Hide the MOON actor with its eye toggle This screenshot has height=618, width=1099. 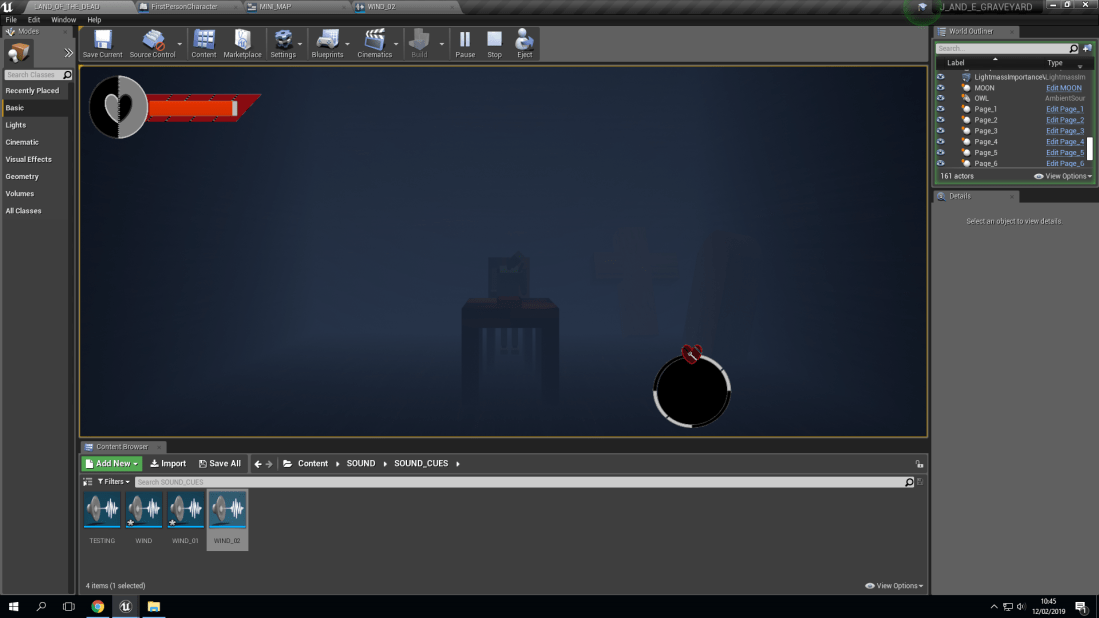939,88
